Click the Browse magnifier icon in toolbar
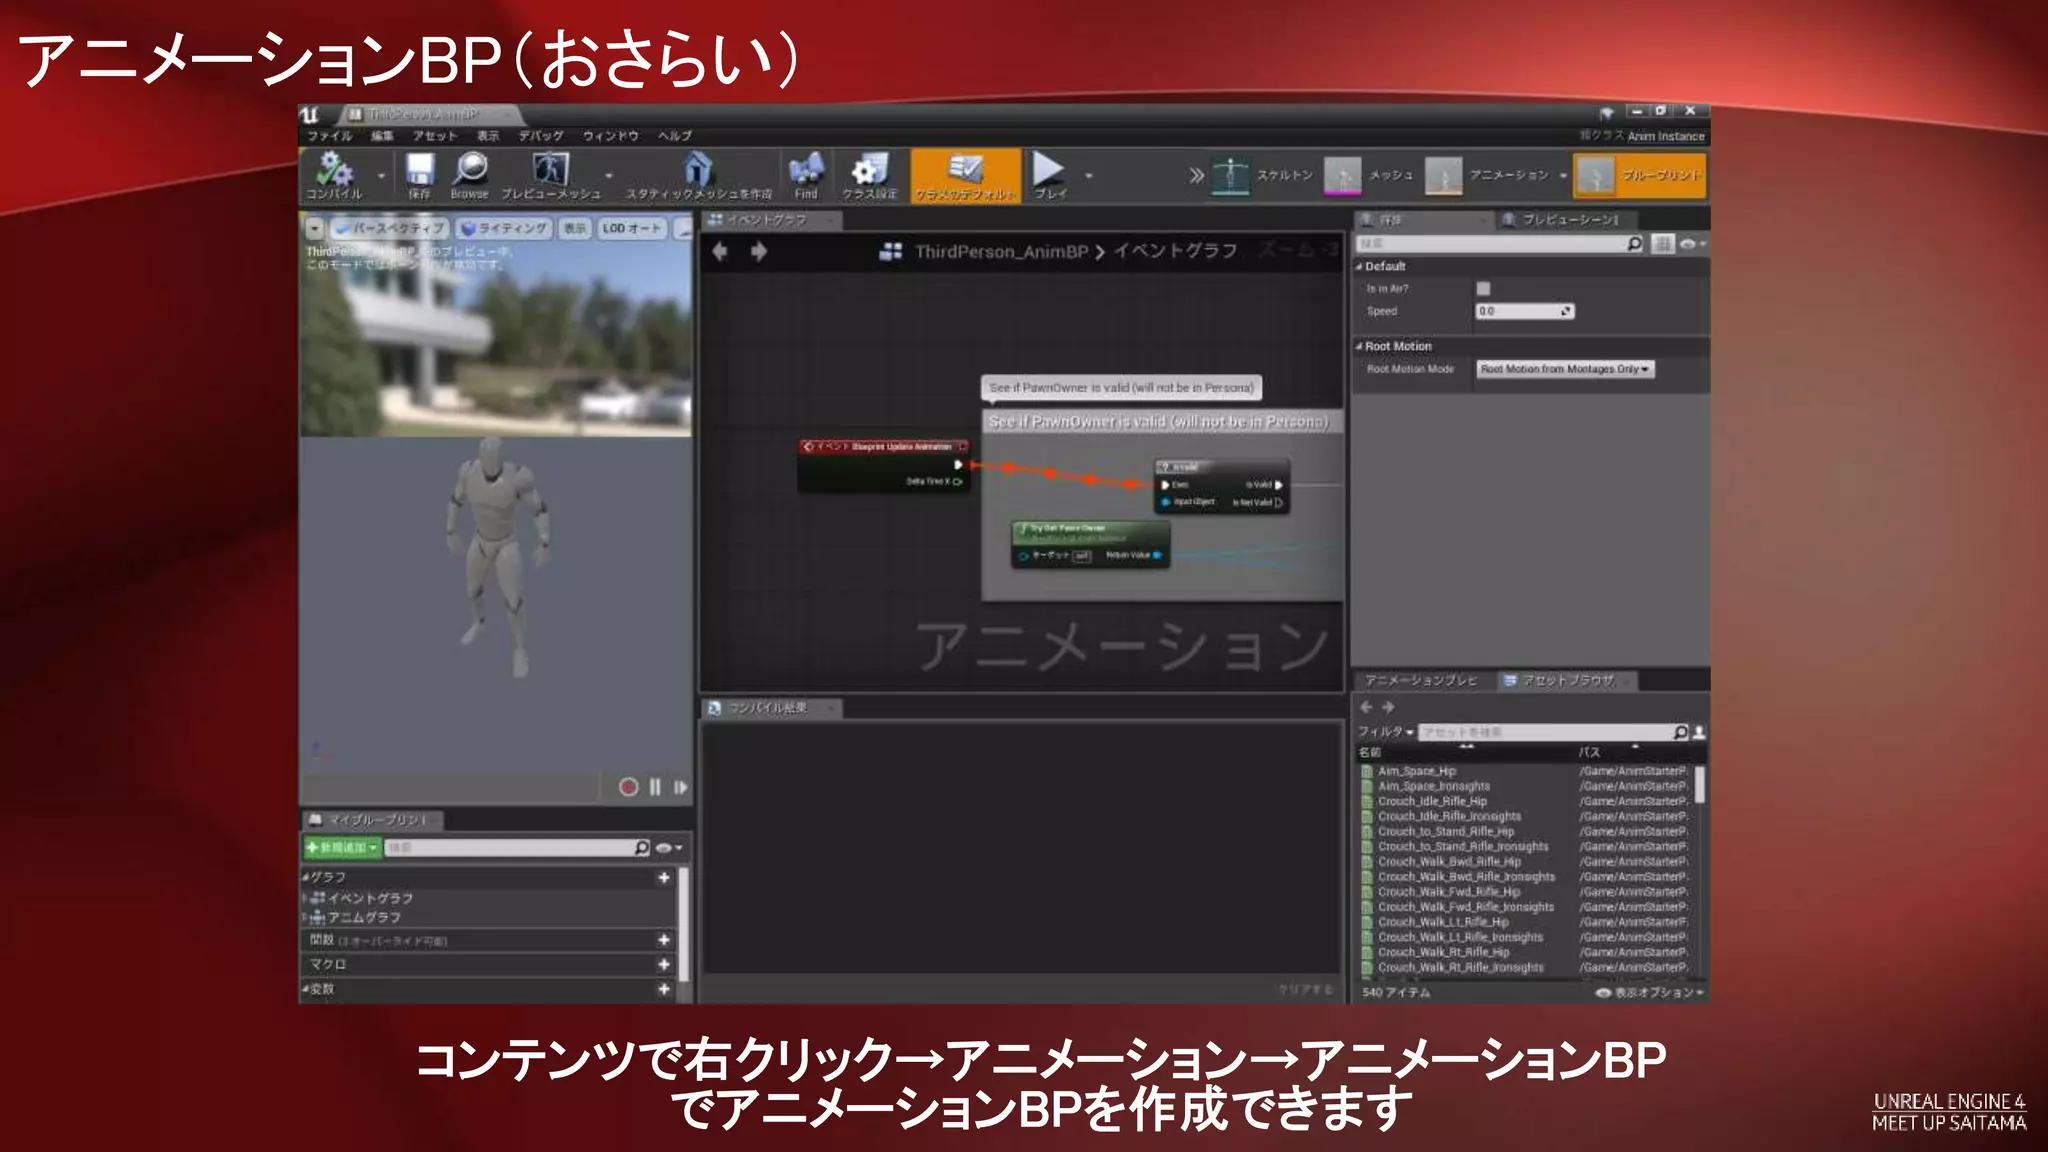The width and height of the screenshot is (2048, 1152). point(469,175)
